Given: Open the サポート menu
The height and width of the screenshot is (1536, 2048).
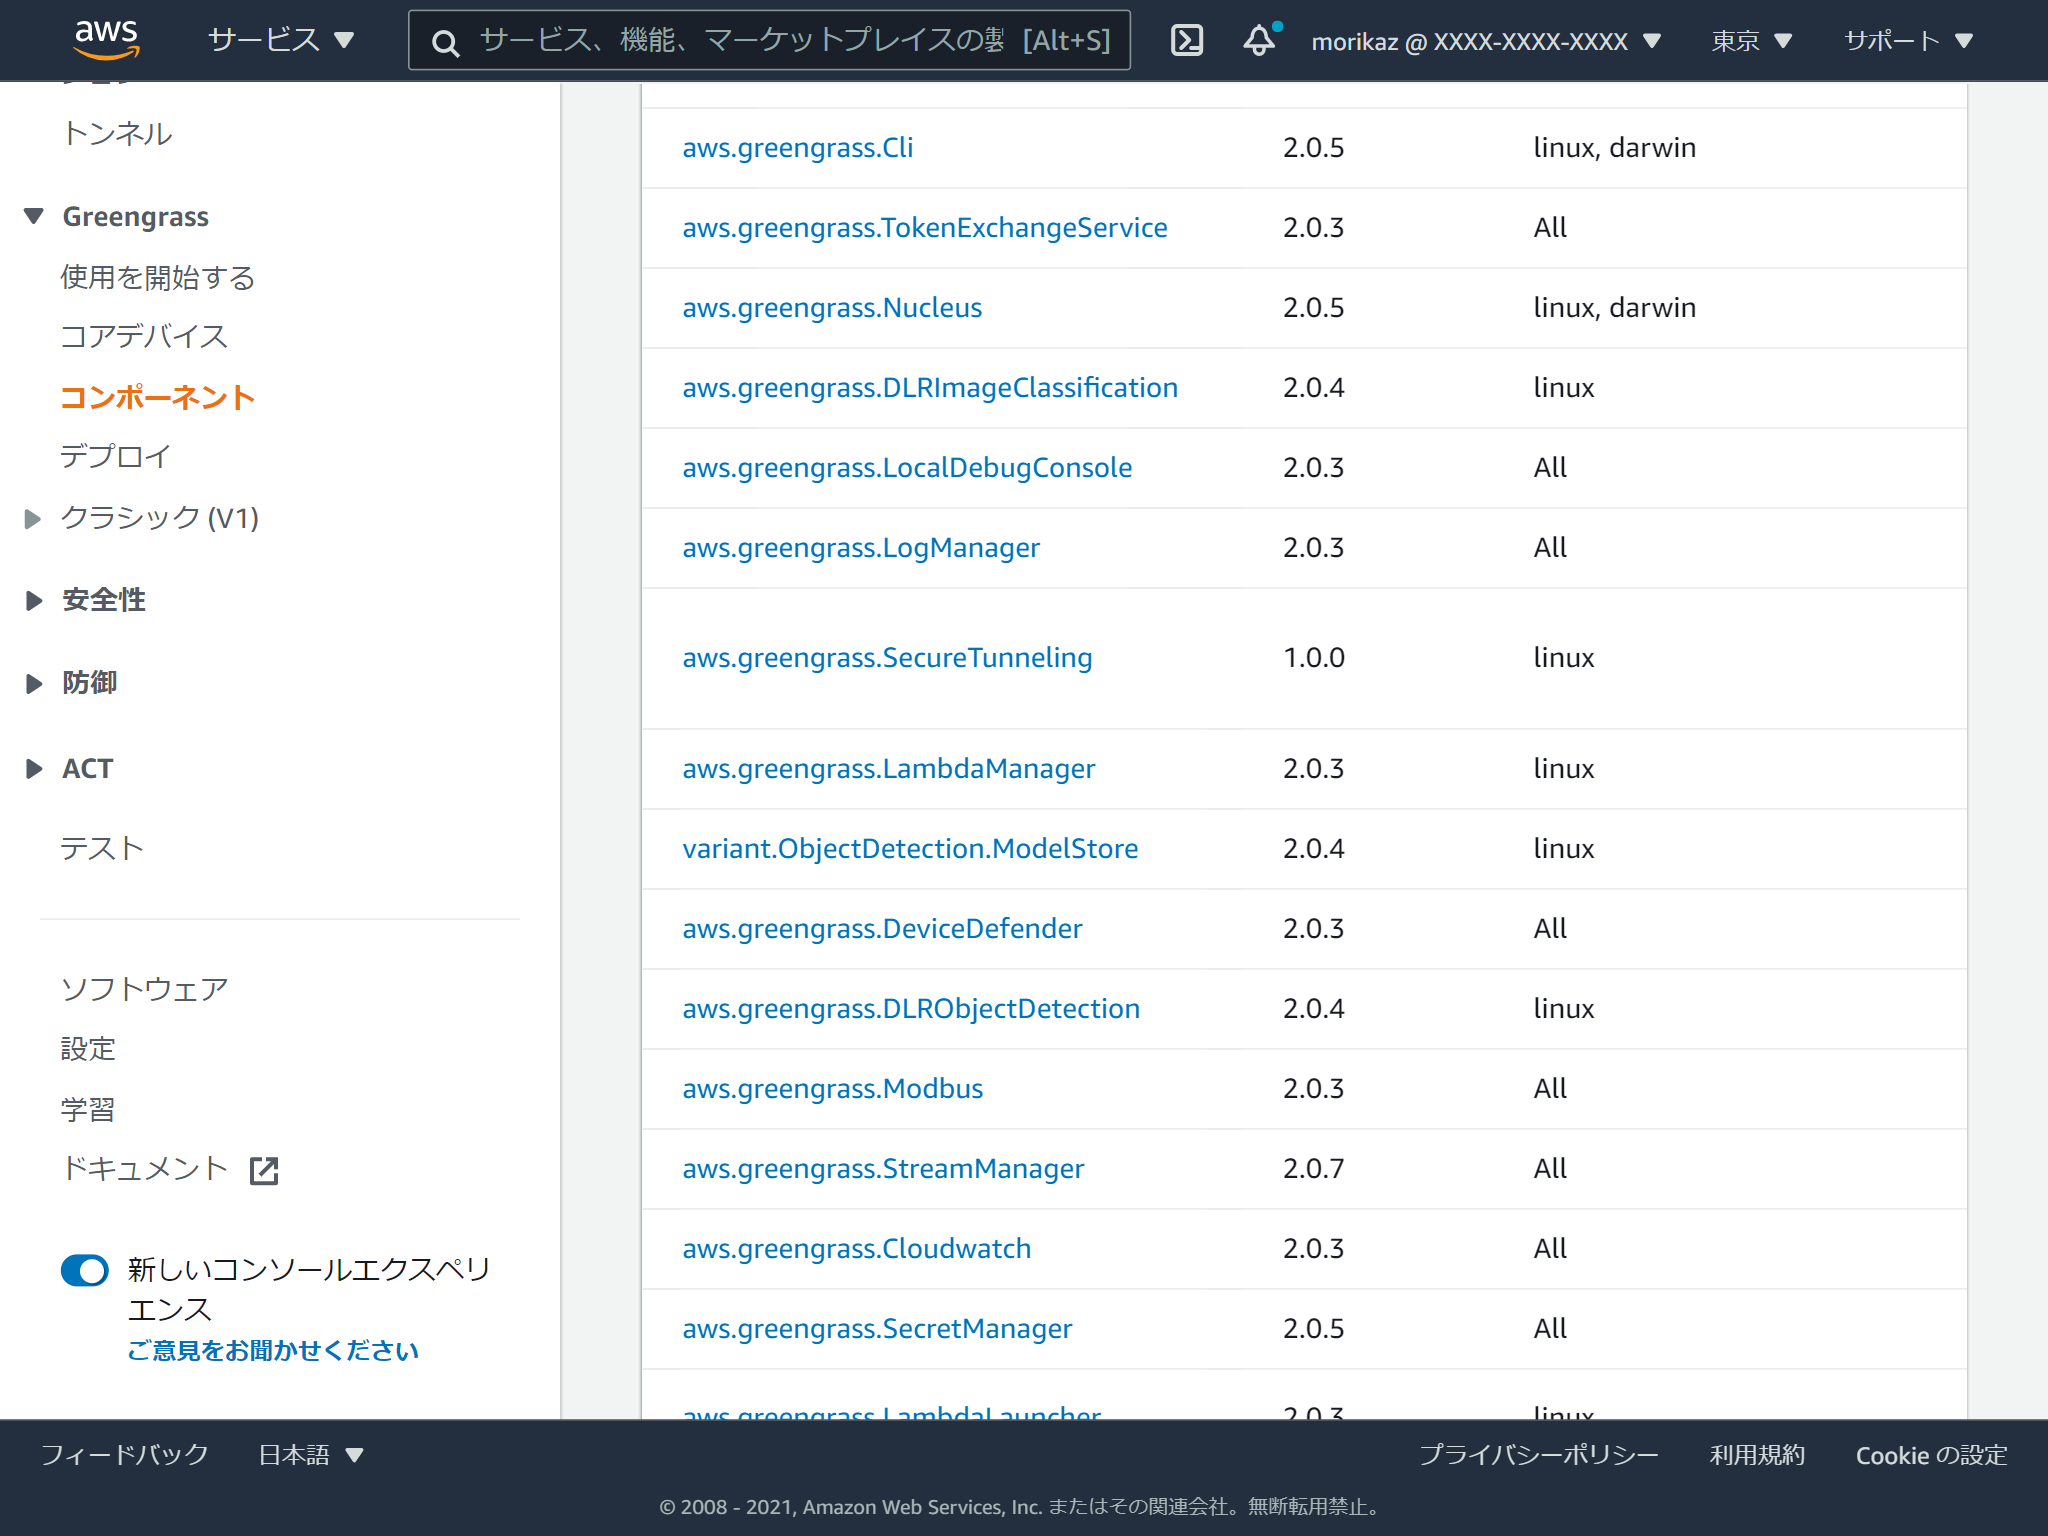Looking at the screenshot, I should (x=1908, y=40).
